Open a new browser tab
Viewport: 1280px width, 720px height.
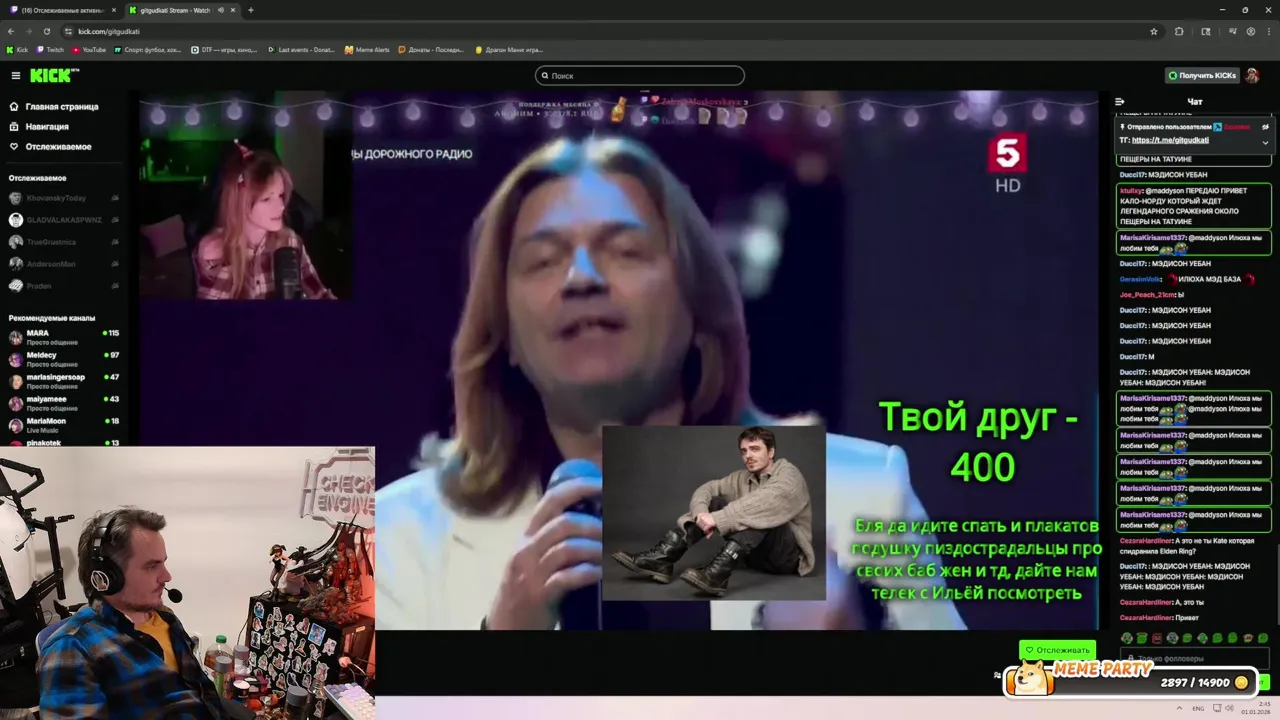pos(250,10)
